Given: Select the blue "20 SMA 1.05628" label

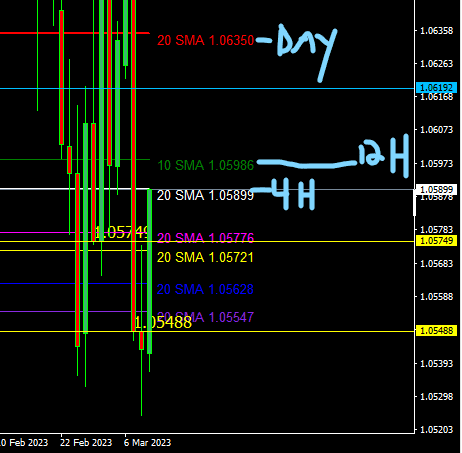Looking at the screenshot, I should (x=205, y=289).
